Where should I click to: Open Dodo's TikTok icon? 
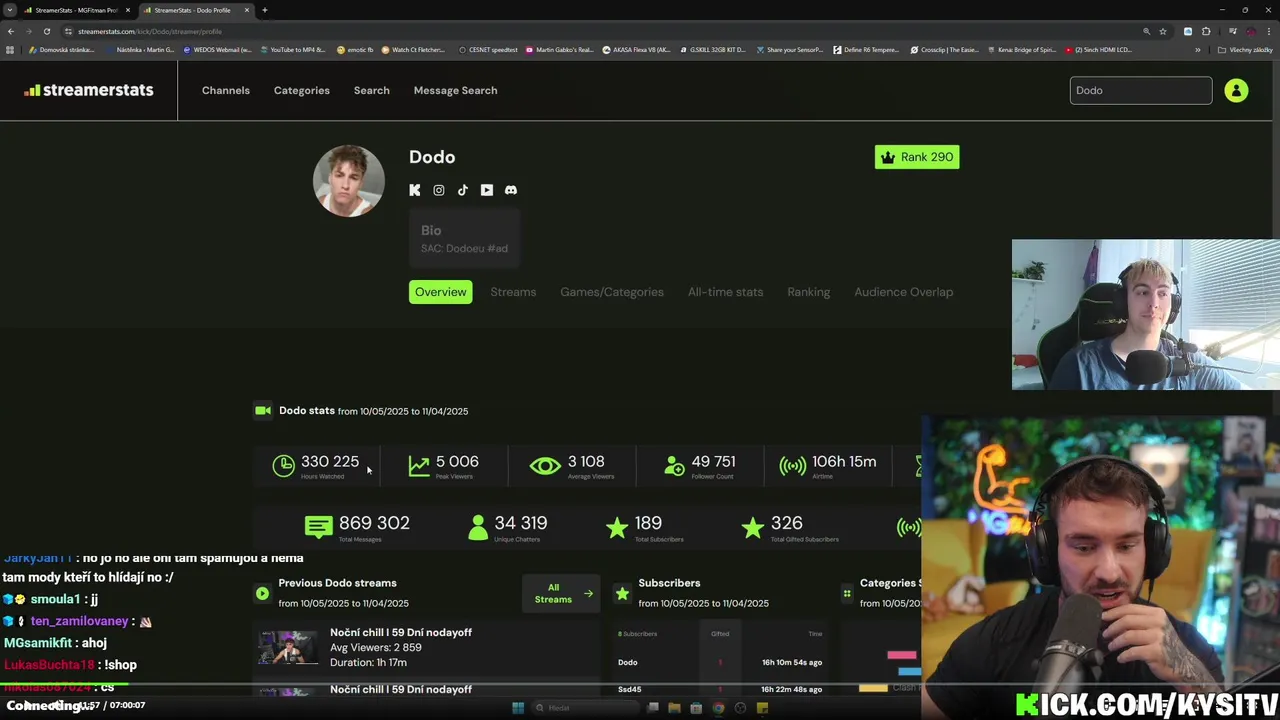(463, 190)
